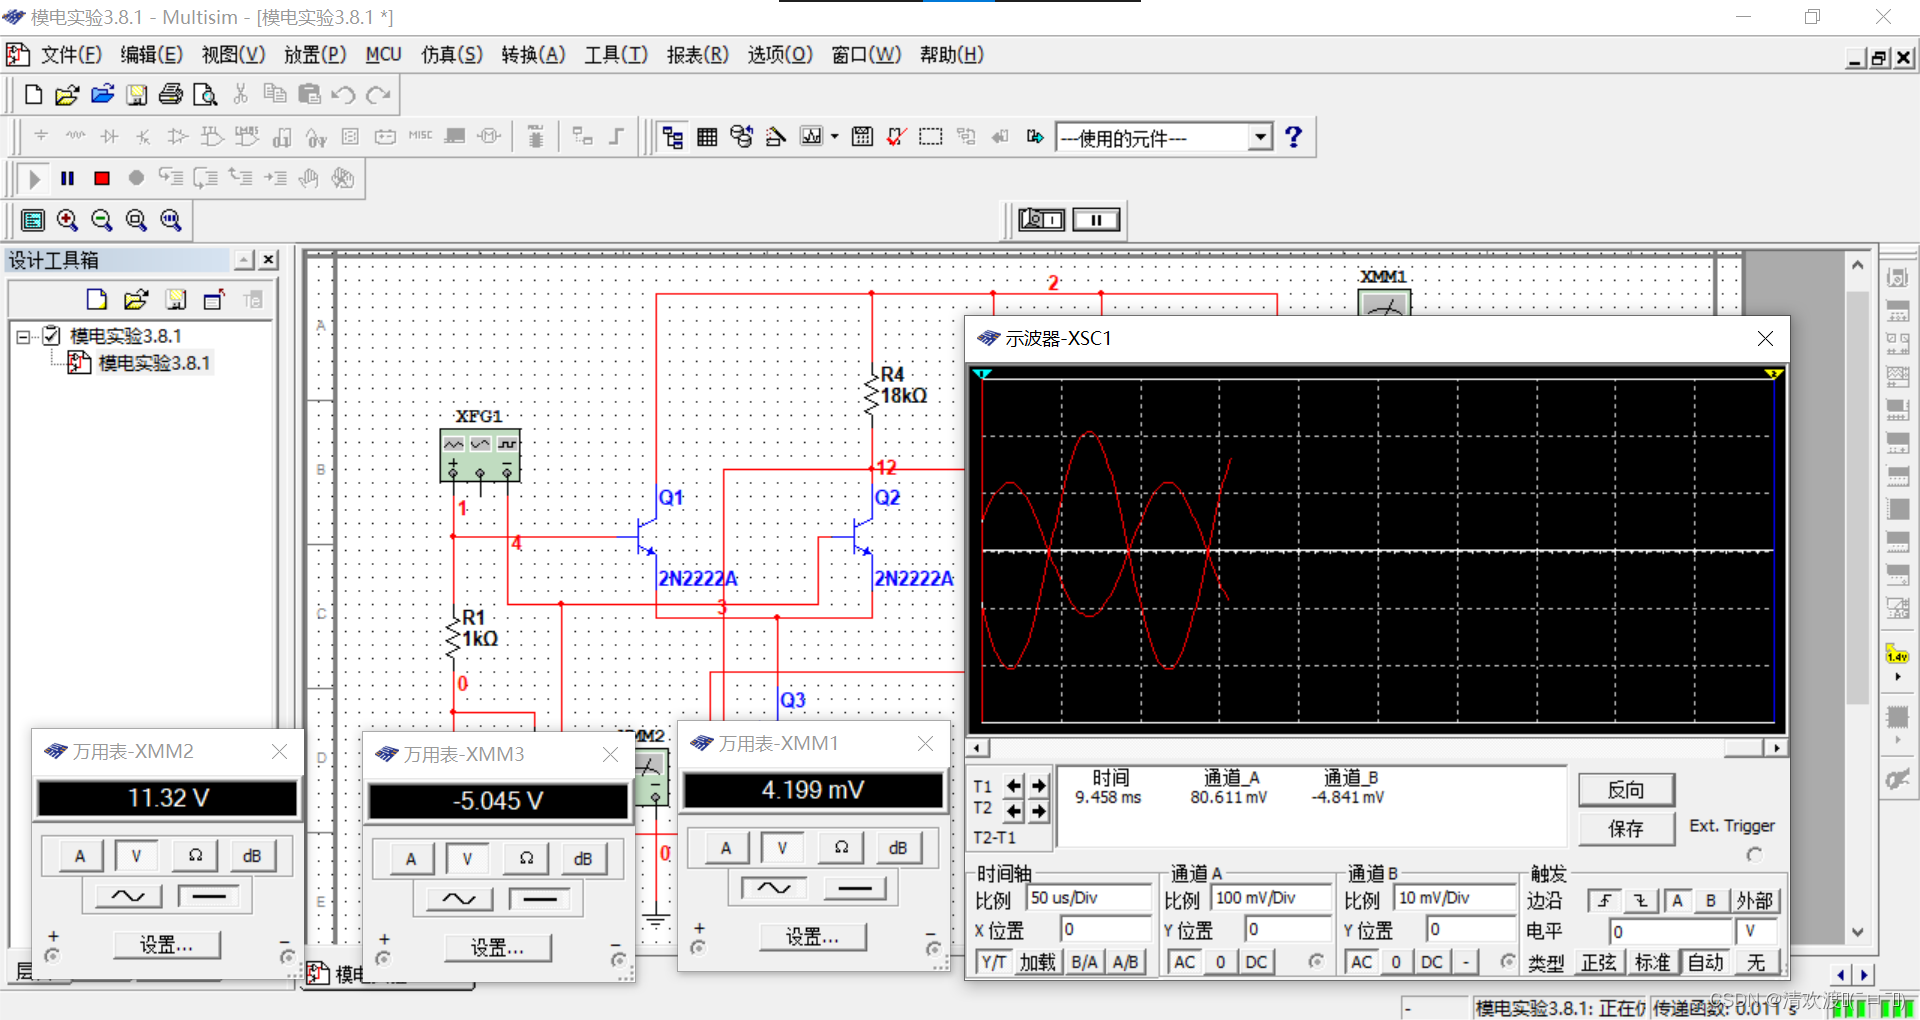Save the circuit with the disk icon
The width and height of the screenshot is (1920, 1020).
tap(136, 94)
